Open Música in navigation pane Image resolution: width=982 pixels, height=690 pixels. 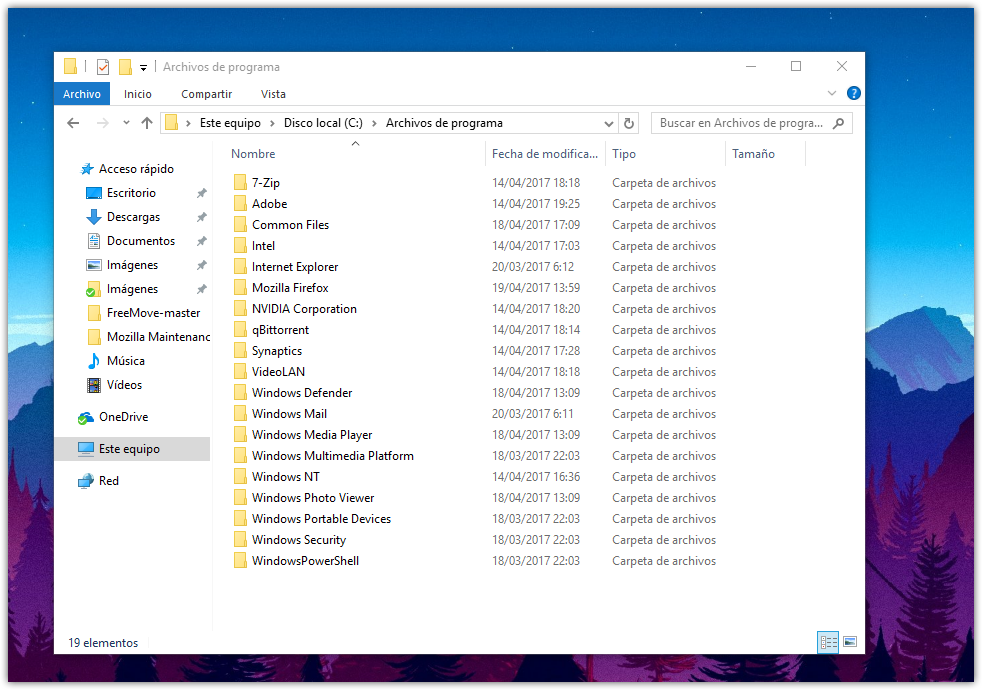[x=125, y=361]
